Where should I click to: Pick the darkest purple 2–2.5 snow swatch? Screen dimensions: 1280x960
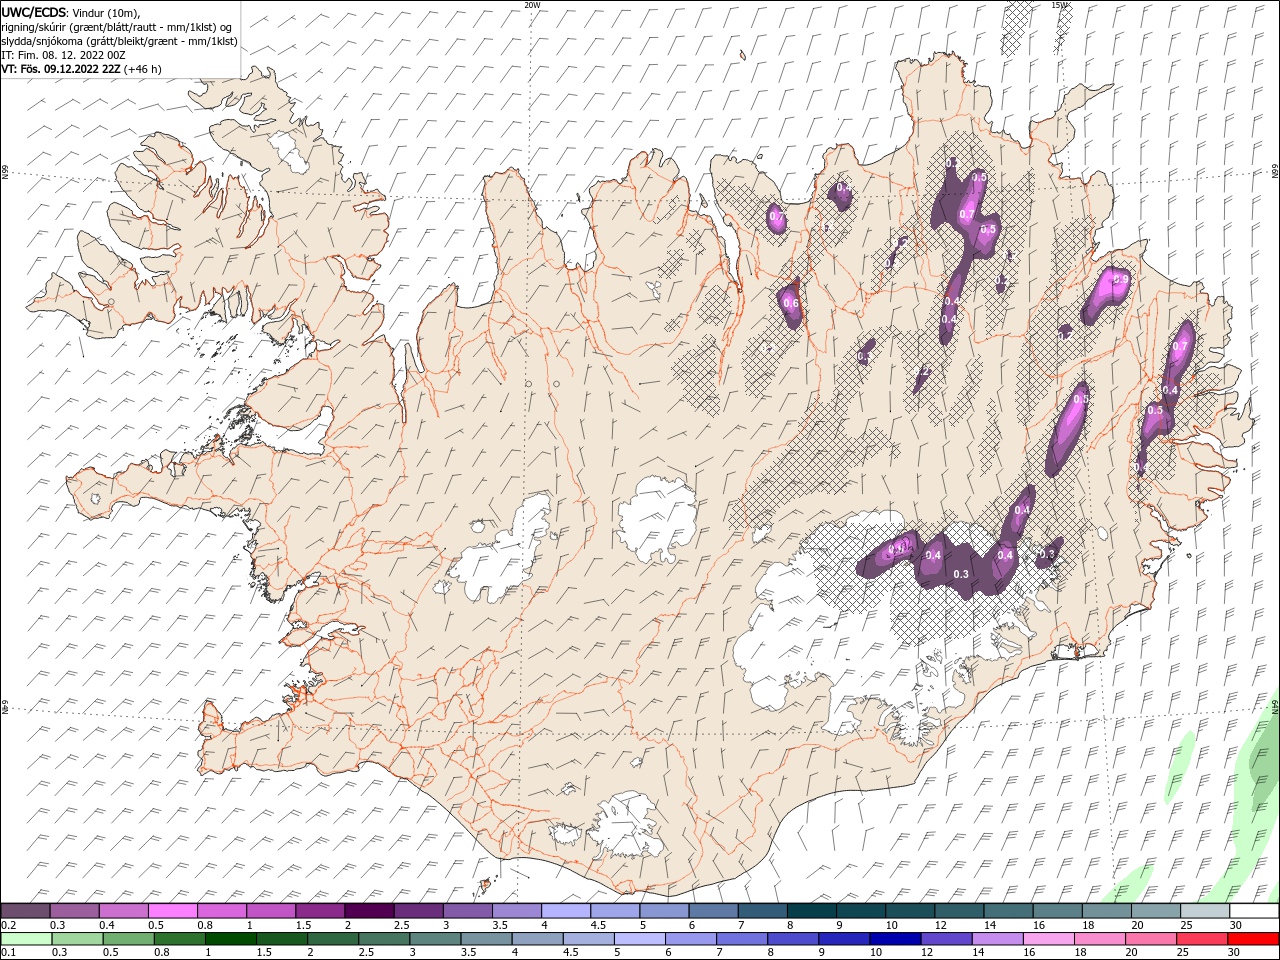[369, 911]
